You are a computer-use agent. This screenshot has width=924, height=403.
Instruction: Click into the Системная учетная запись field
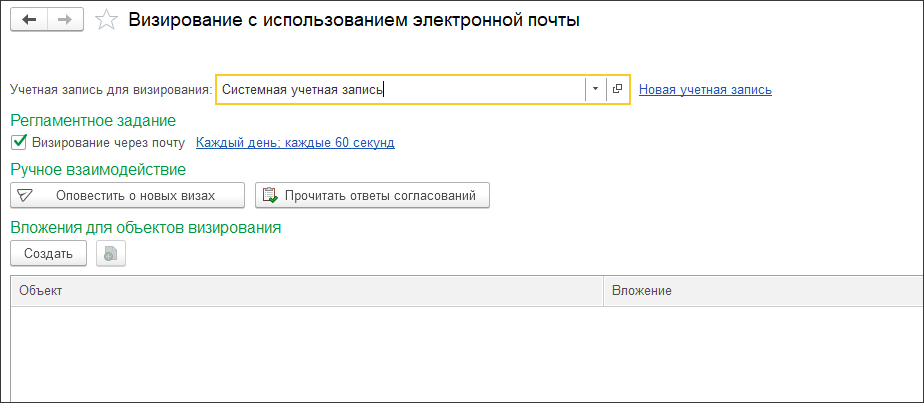400,89
